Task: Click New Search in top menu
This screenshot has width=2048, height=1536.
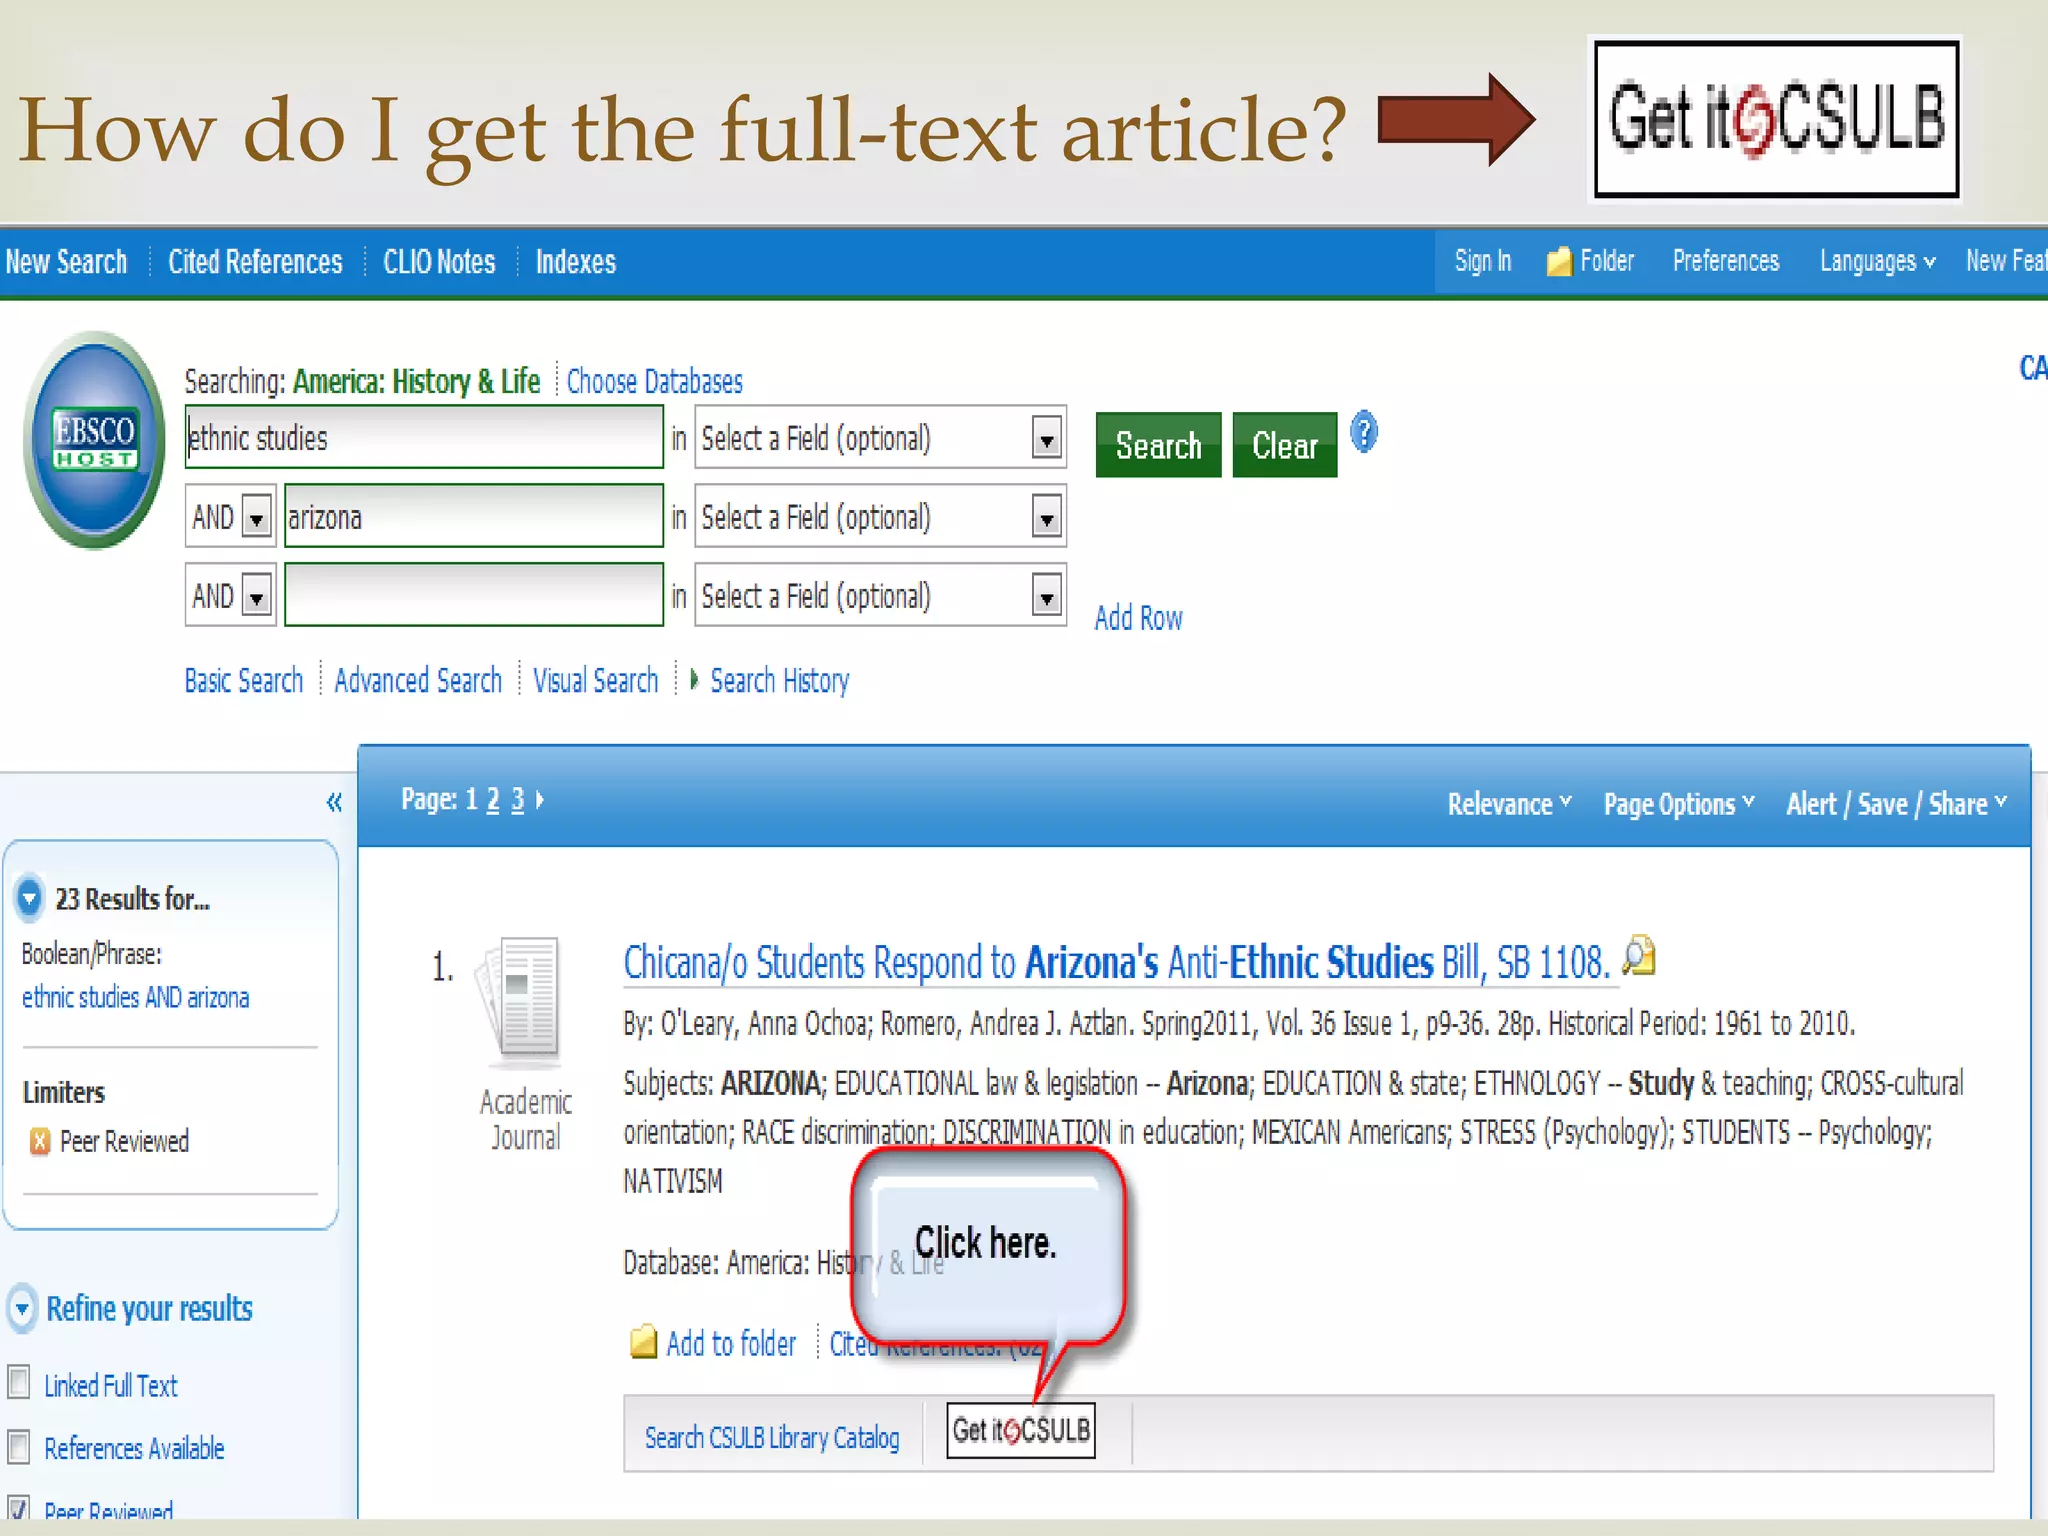Action: click(x=66, y=262)
